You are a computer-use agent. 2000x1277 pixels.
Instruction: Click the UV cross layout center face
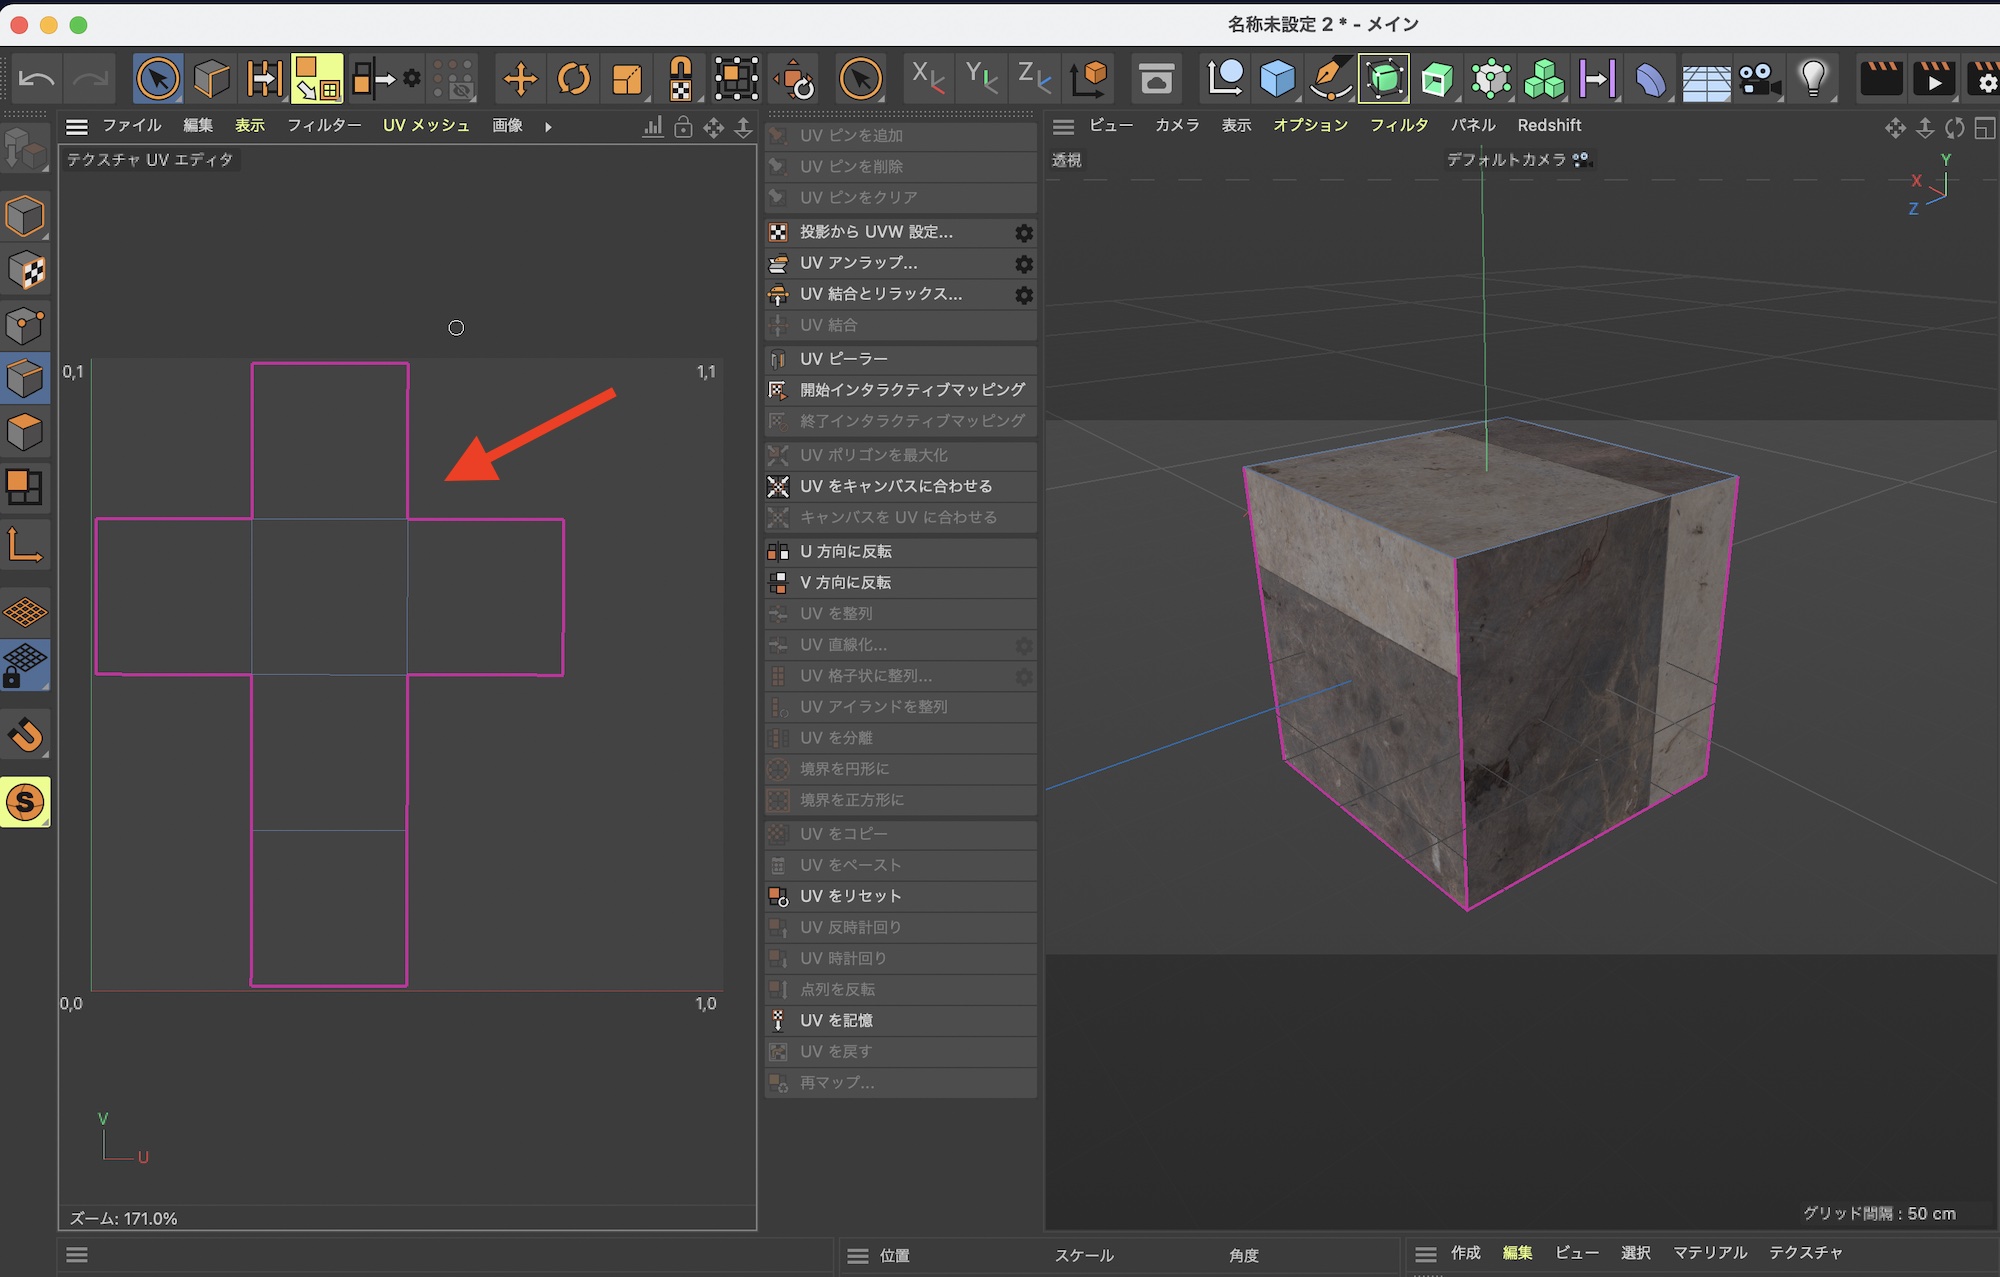click(329, 596)
